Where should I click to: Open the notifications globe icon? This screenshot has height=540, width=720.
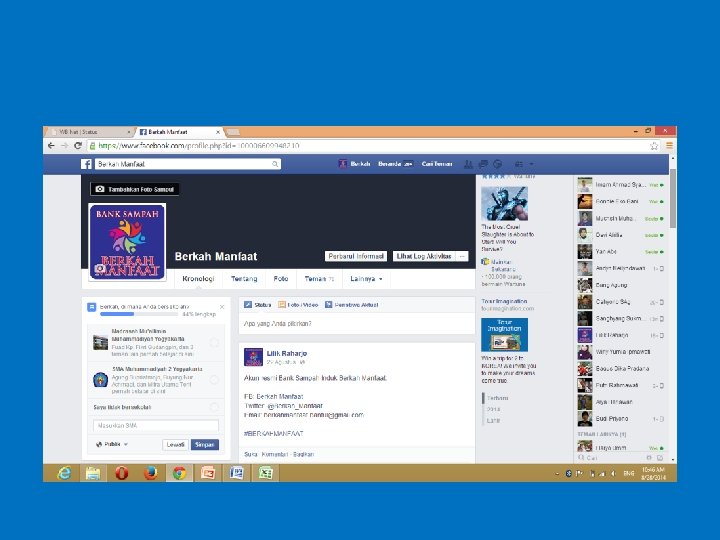pyautogui.click(x=498, y=164)
